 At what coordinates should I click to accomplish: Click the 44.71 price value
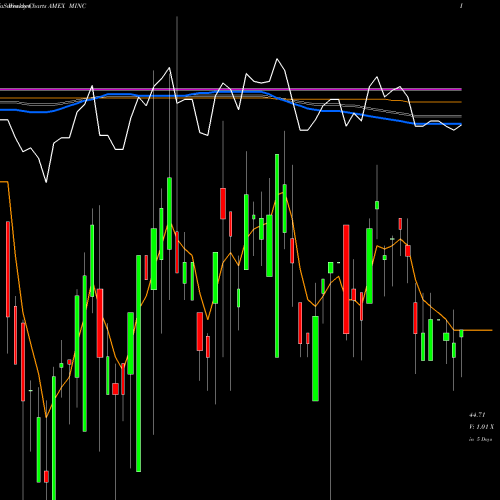(477, 415)
